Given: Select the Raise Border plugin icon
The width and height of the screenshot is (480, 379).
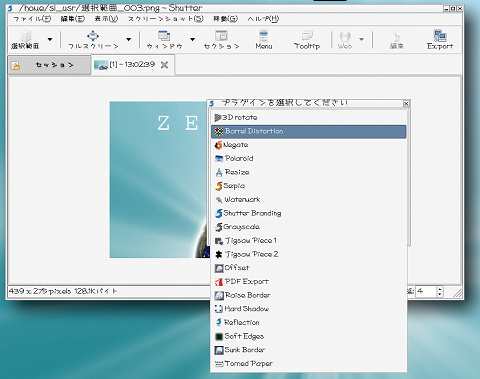Looking at the screenshot, I should coord(219,295).
